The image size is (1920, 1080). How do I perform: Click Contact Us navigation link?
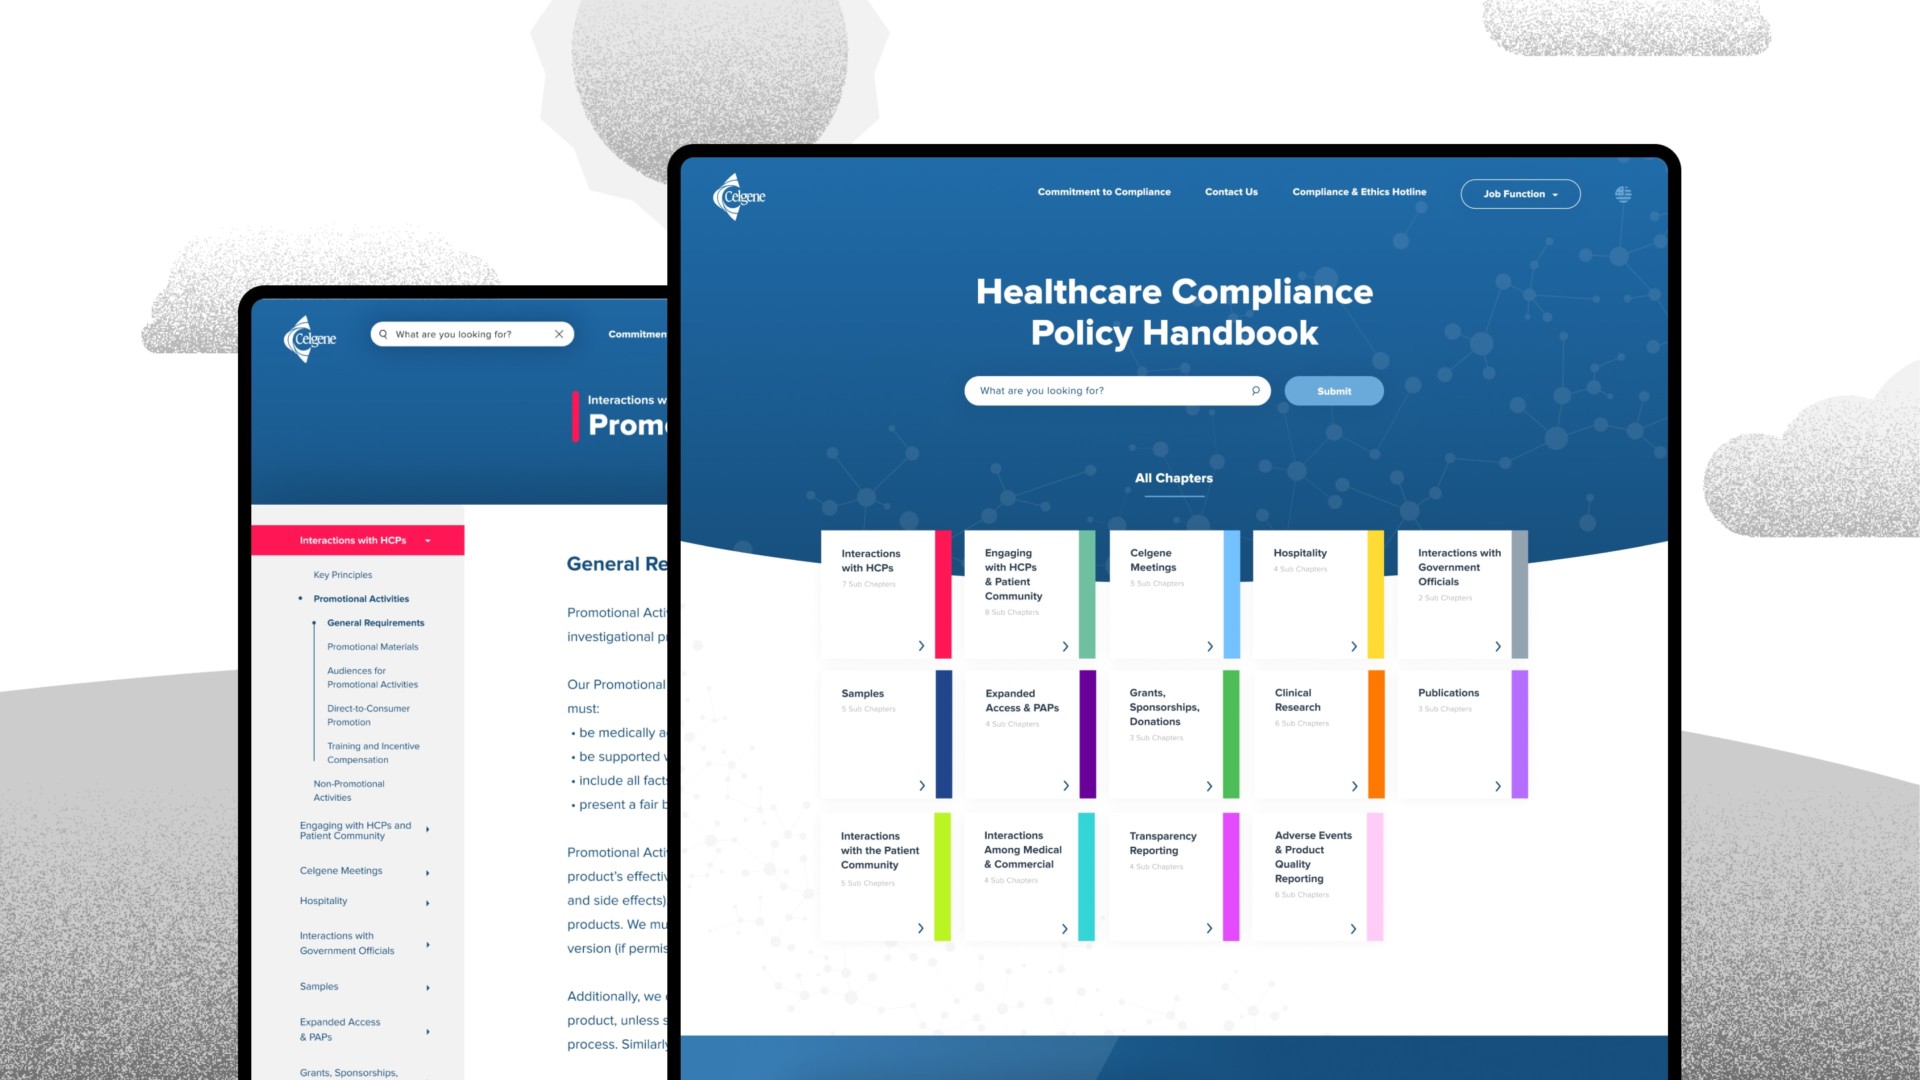(x=1230, y=191)
